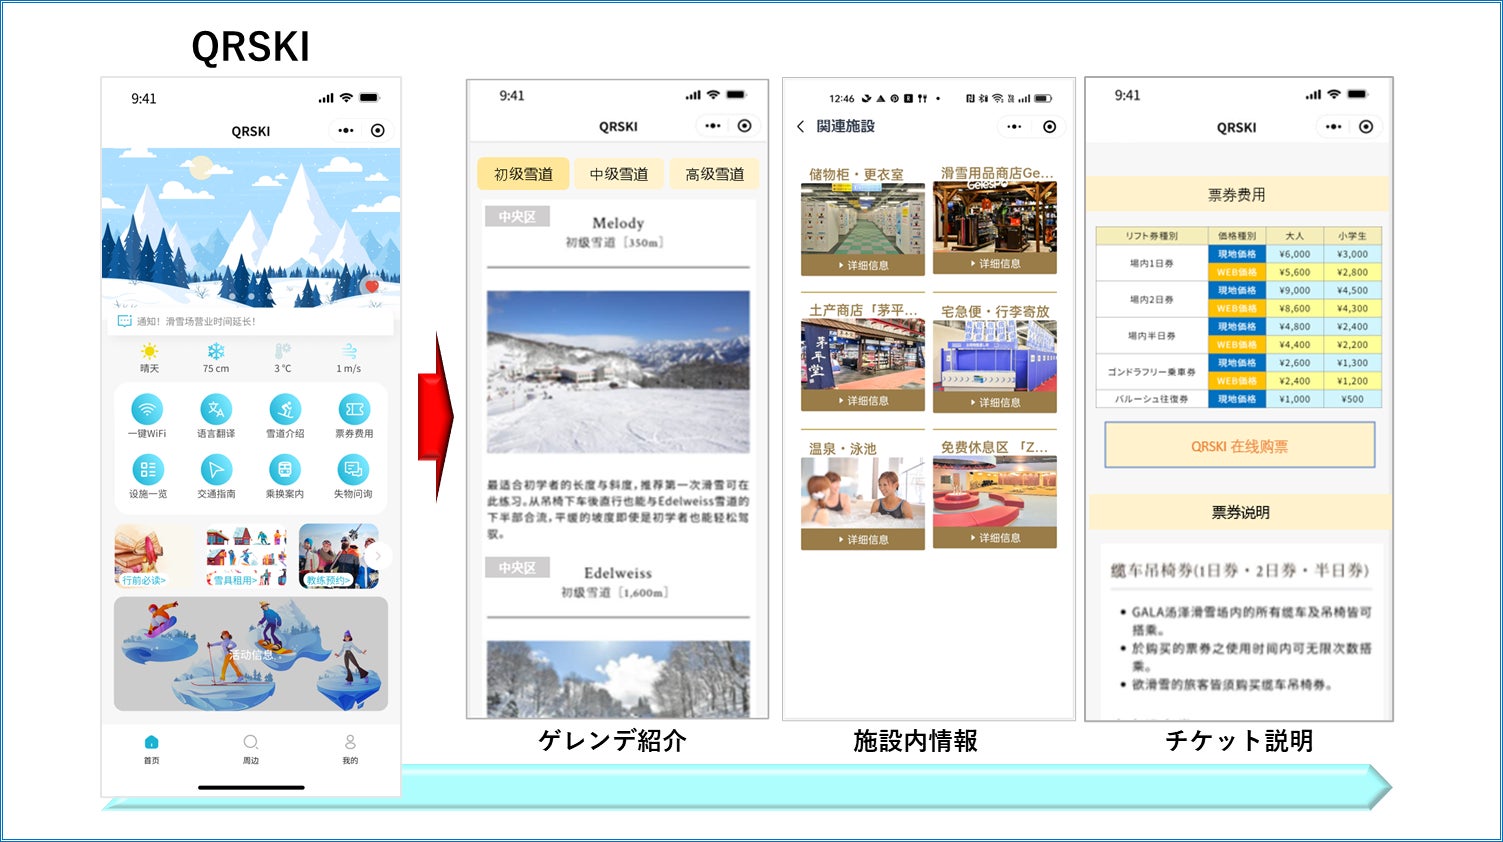1503x842 pixels.
Task: Click the Edelweiss slope title
Action: [x=618, y=573]
